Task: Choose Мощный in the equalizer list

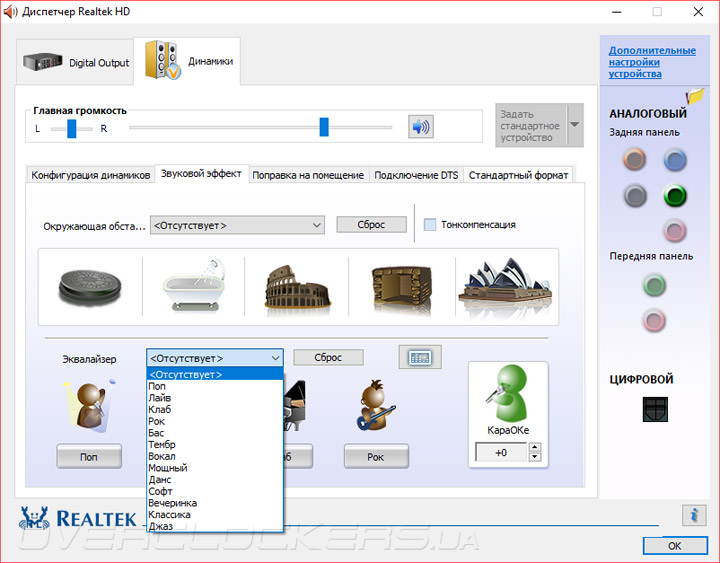Action: click(x=214, y=468)
